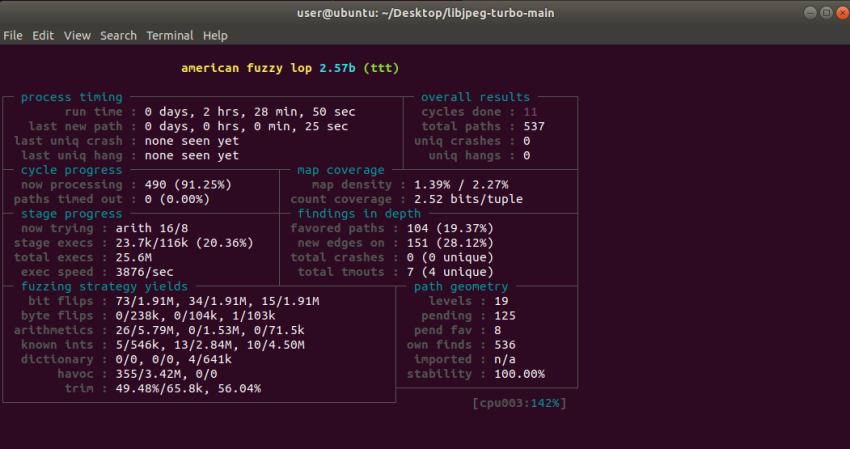Viewport: 850px width, 449px height.
Task: Click paths timed out value '0 (0.00%)'
Action: click(177, 199)
